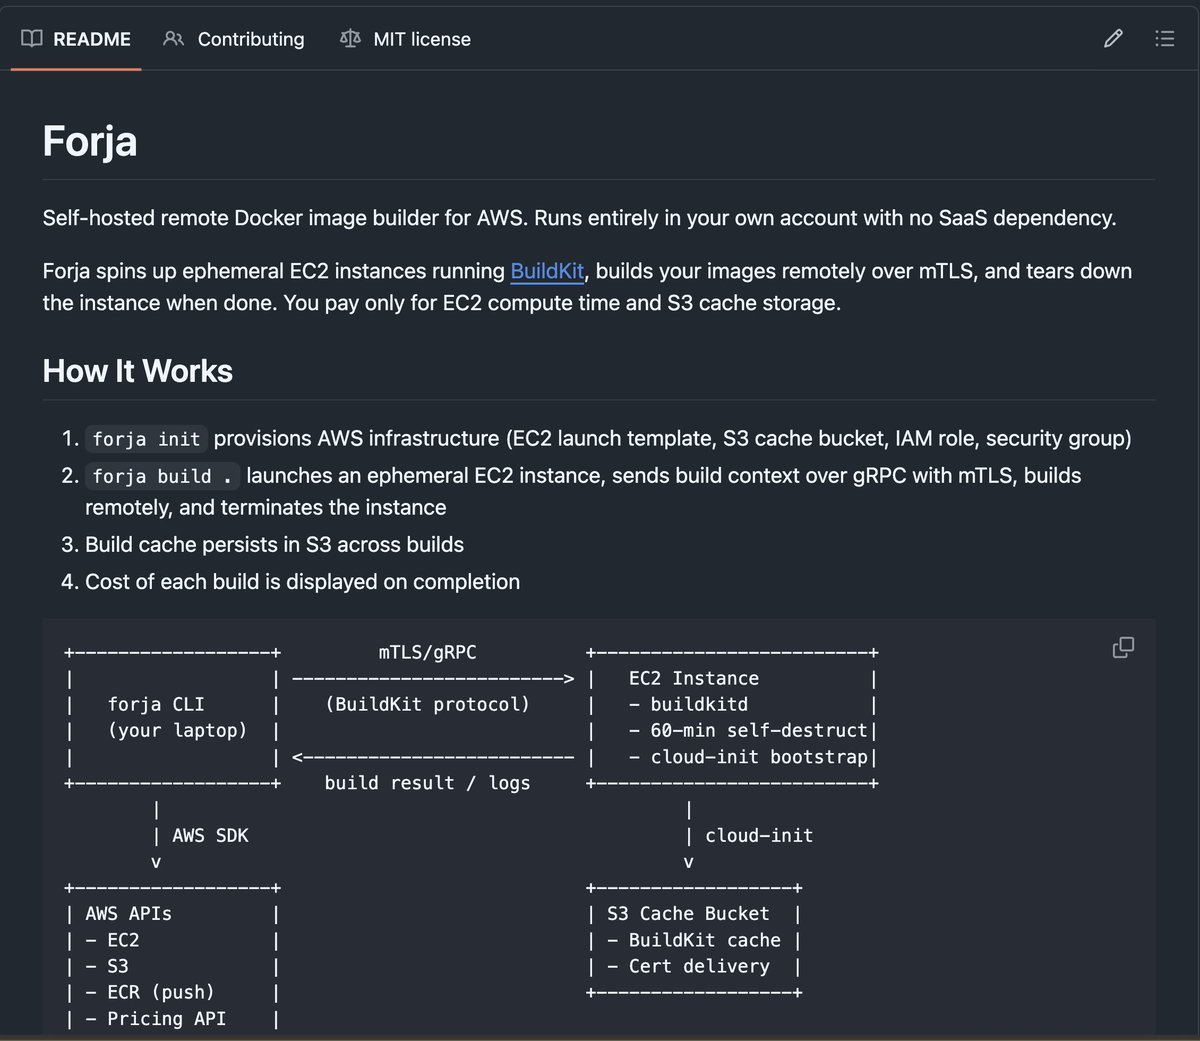
Task: Edit the README with the pencil icon
Action: tap(1113, 39)
